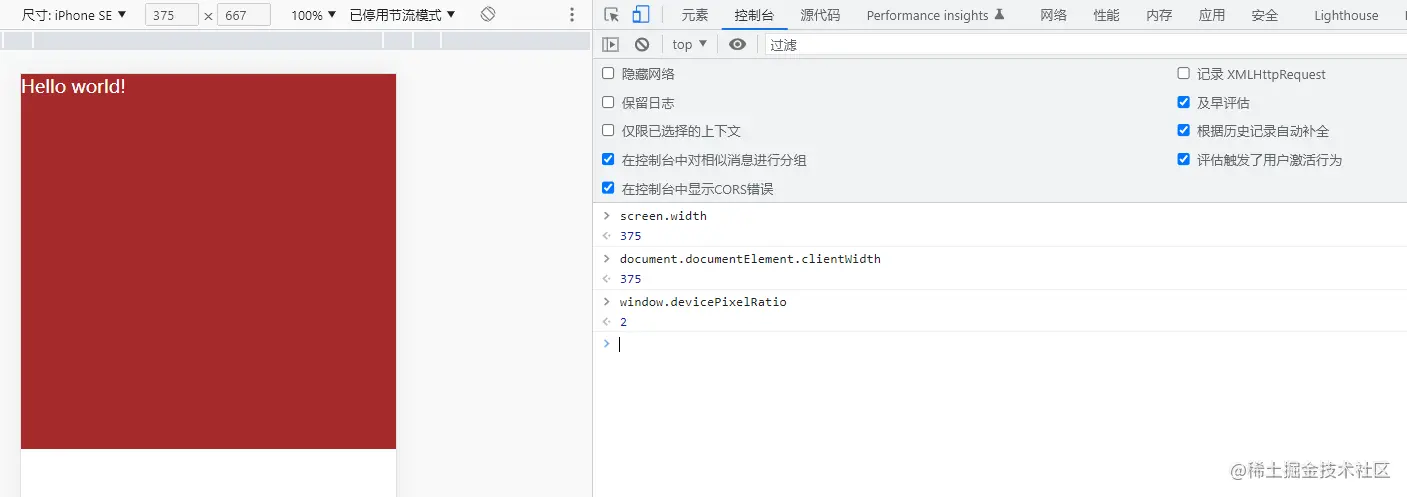Viewport: 1407px width, 497px height.
Task: Click the document.documentElement.clientWidth console entry
Action: point(750,259)
